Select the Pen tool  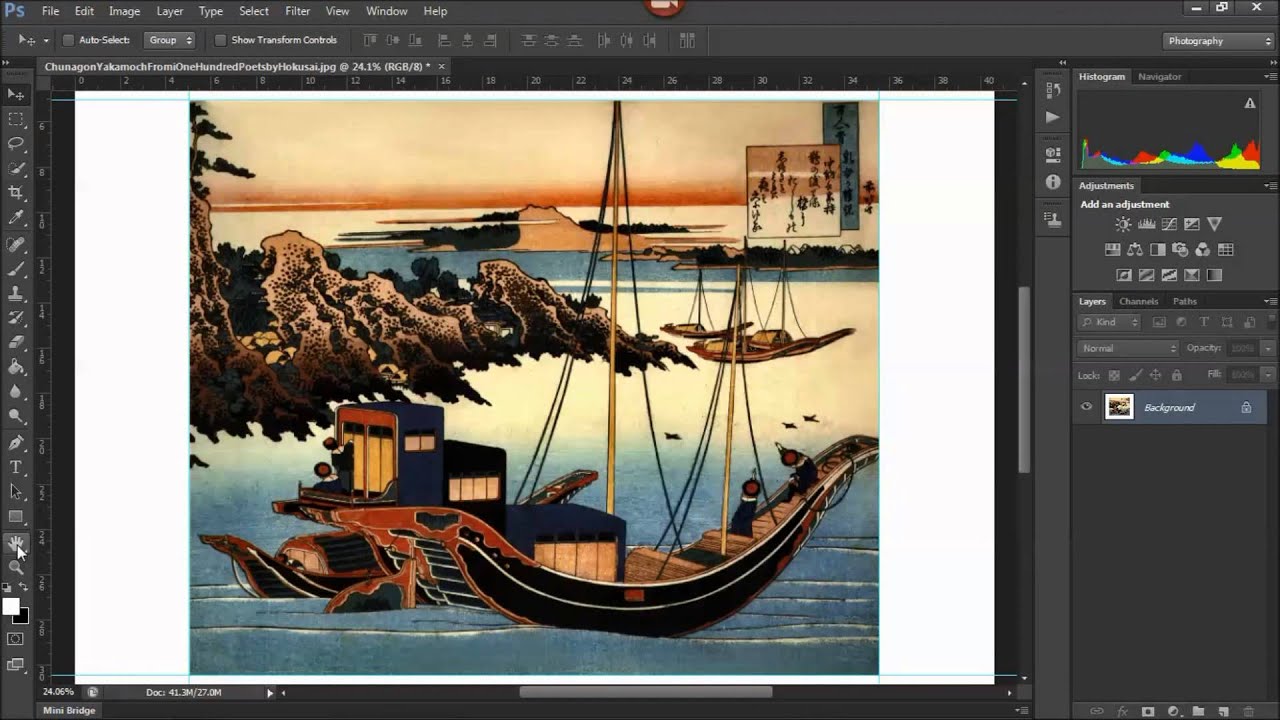pyautogui.click(x=16, y=443)
